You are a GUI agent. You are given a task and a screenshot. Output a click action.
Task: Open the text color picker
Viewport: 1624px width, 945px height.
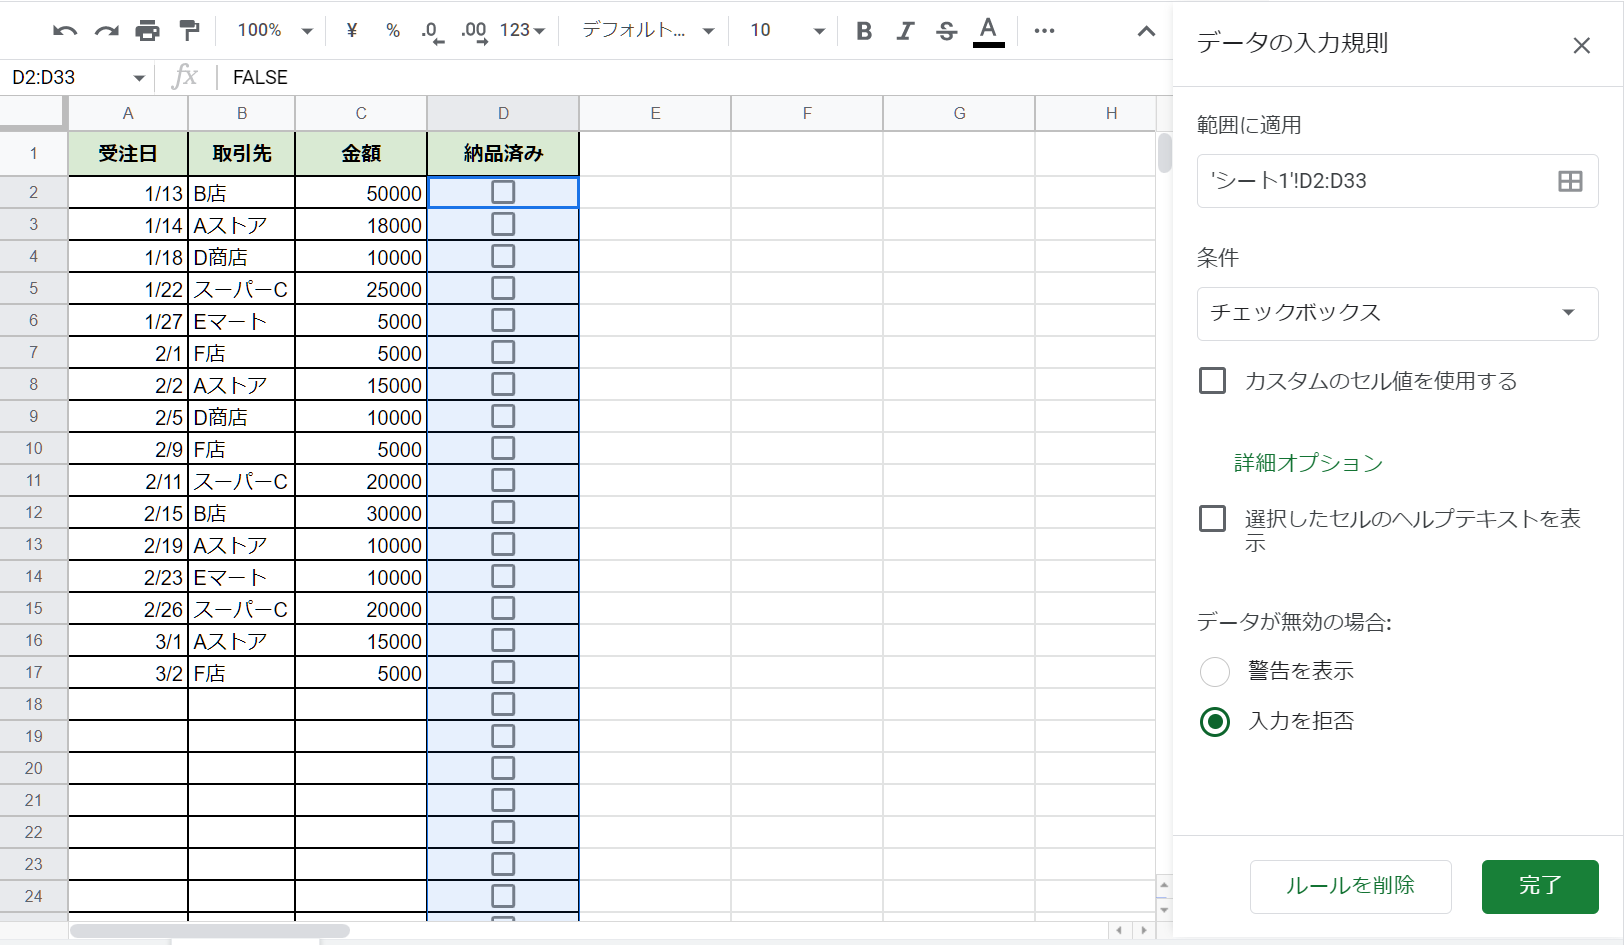(x=988, y=31)
